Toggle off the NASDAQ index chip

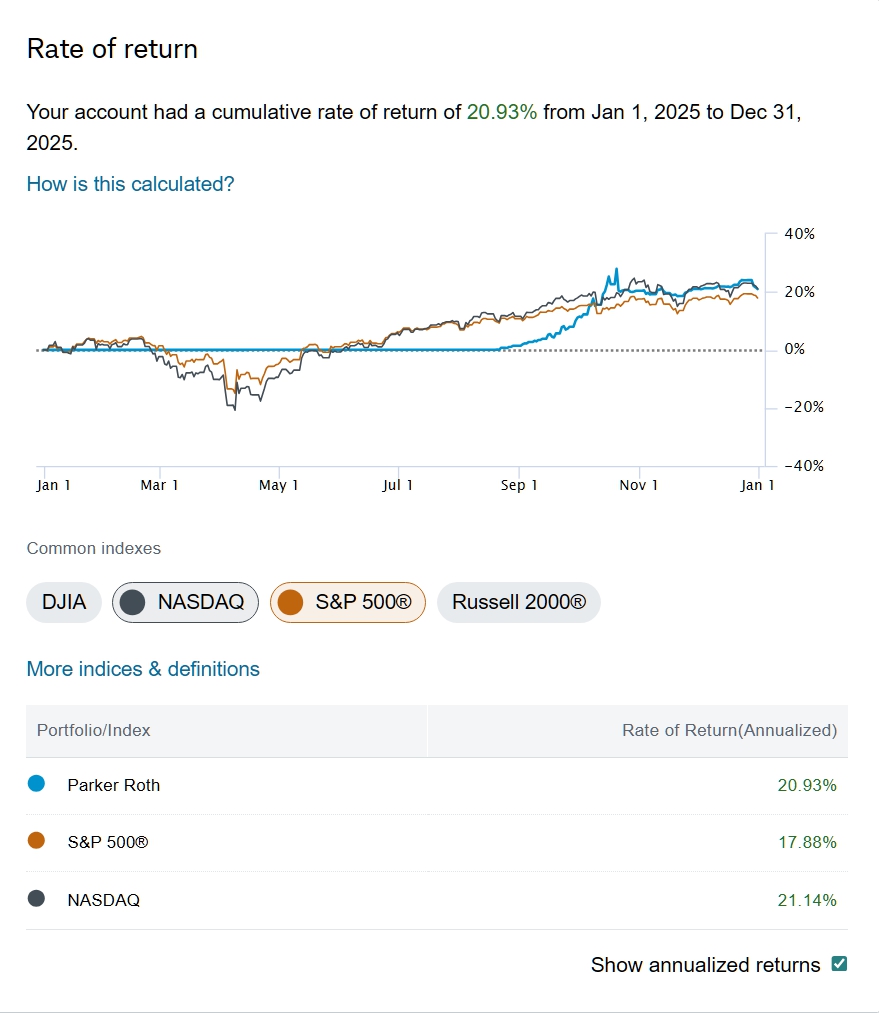click(x=185, y=602)
